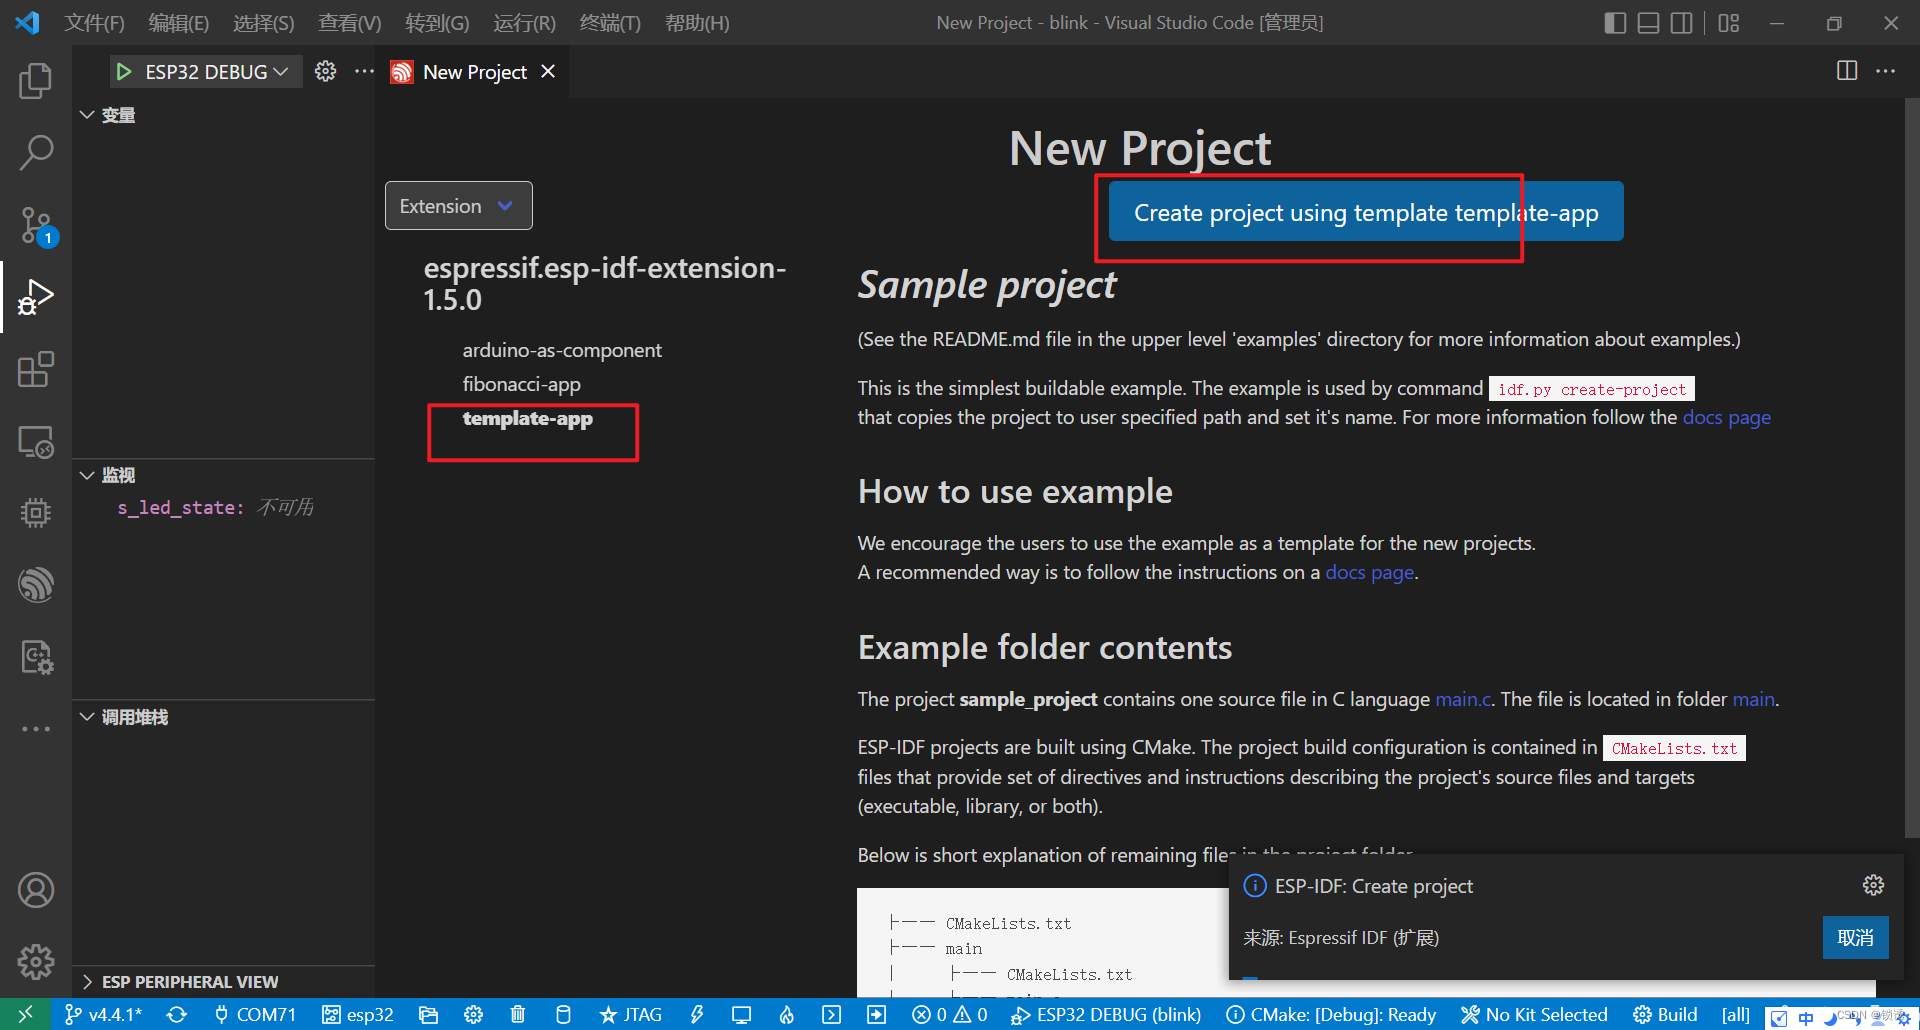Build project cylinder icon in status bar
1920x1030 pixels.
click(563, 1014)
